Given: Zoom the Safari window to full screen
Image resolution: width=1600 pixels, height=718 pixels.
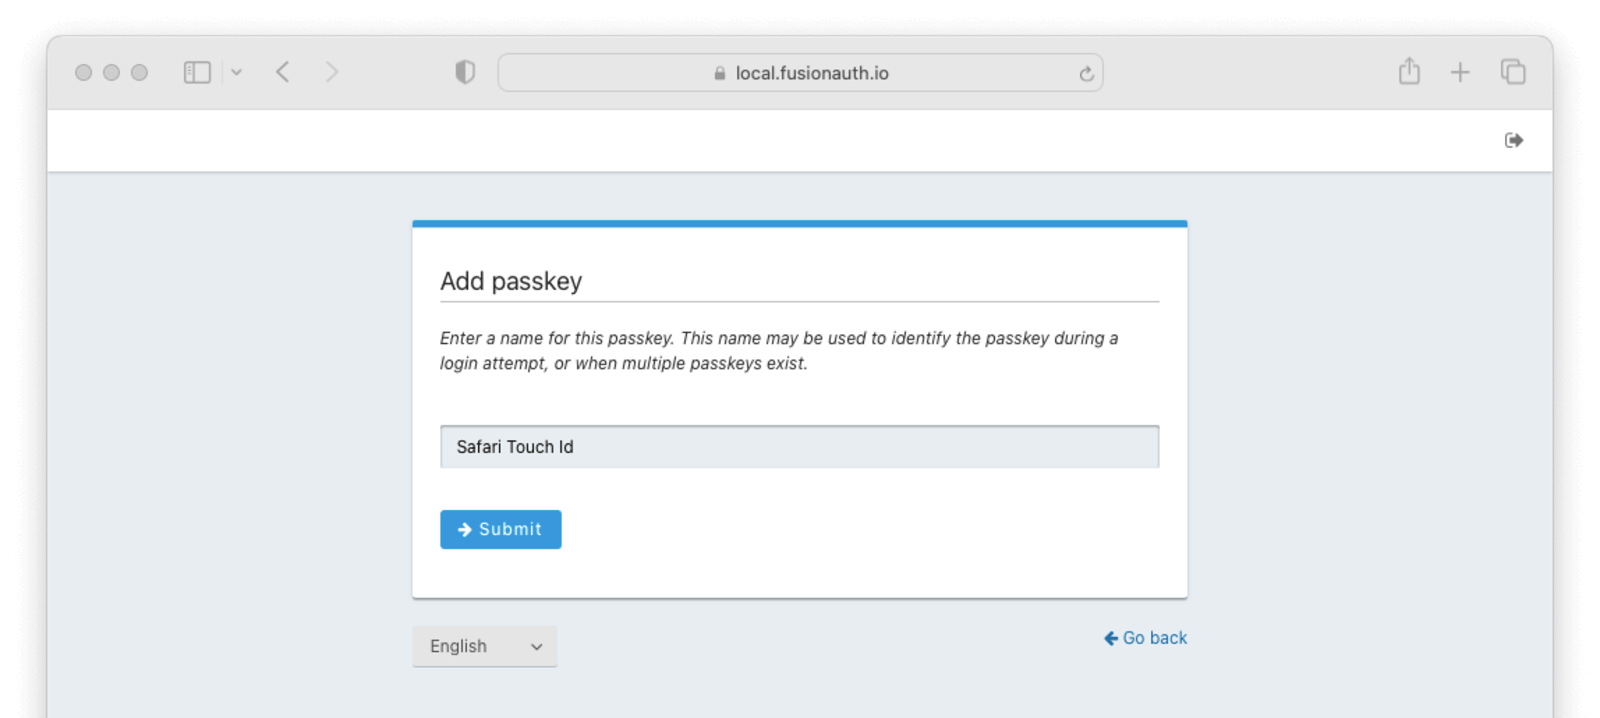Looking at the screenshot, I should tap(140, 72).
